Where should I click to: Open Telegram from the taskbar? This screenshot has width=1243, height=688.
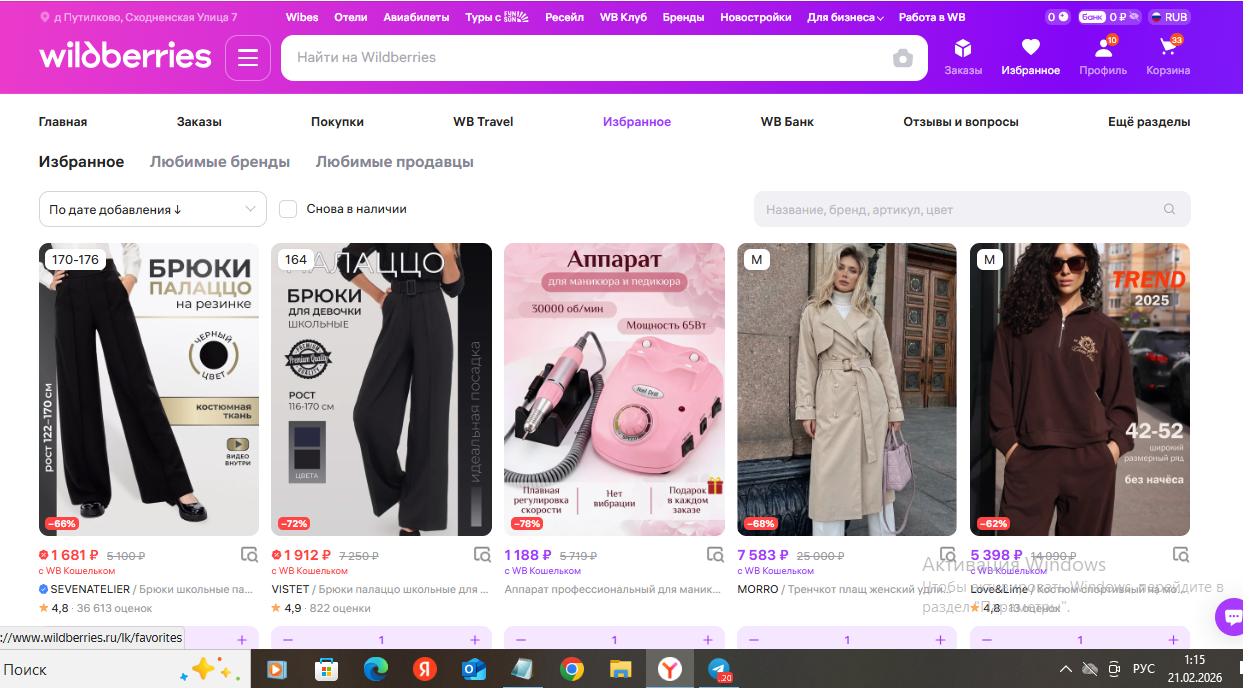pos(719,669)
